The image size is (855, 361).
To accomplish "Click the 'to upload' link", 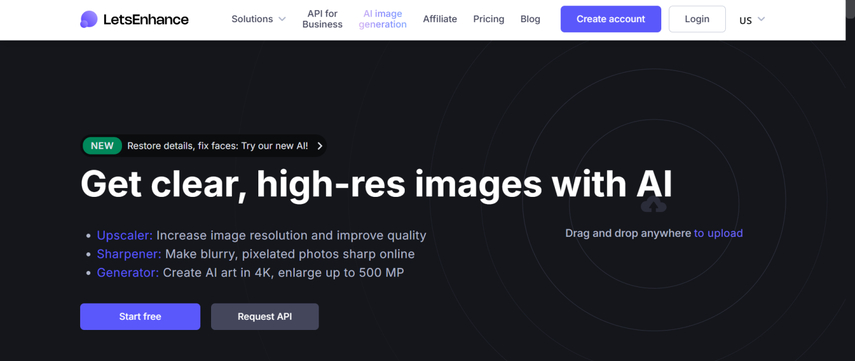I will (718, 233).
